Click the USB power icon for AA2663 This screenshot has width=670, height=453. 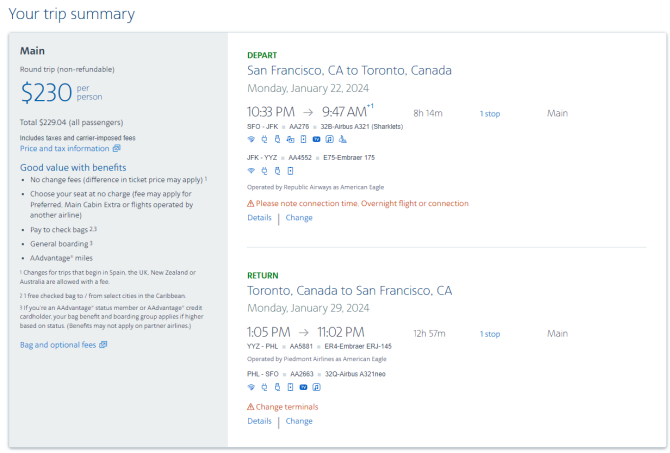tap(277, 387)
